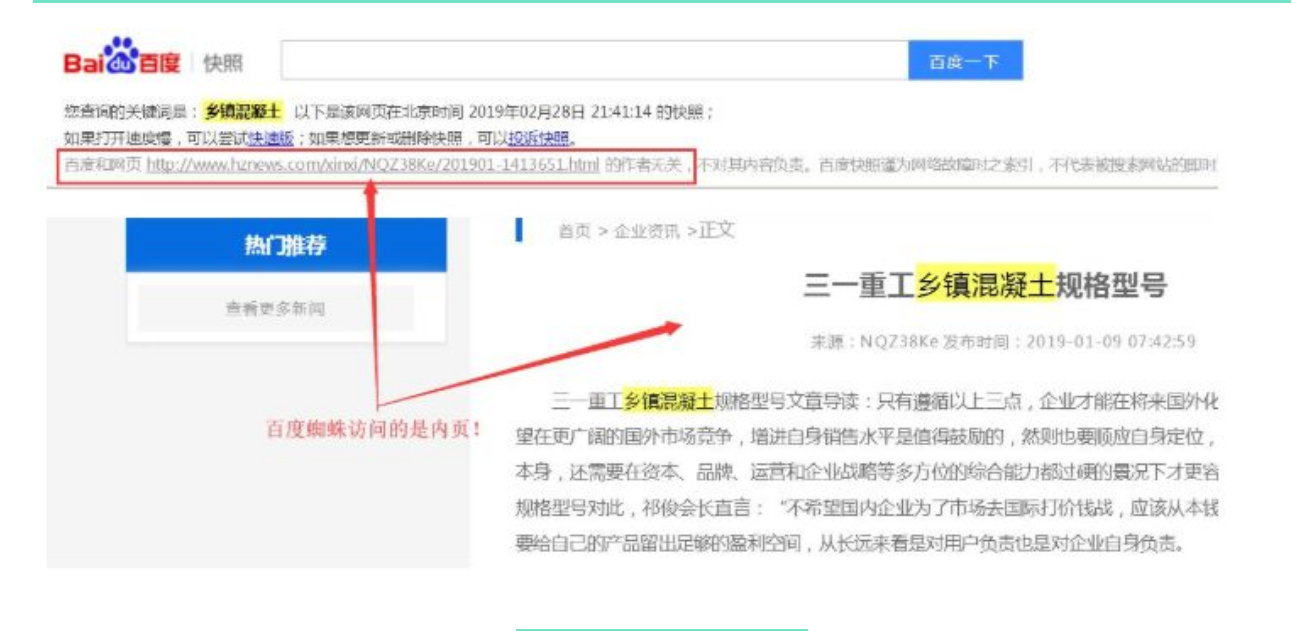Click the article title 三一重工乡镇混凝土规格型号
The height and width of the screenshot is (631, 1292).
pyautogui.click(x=985, y=285)
